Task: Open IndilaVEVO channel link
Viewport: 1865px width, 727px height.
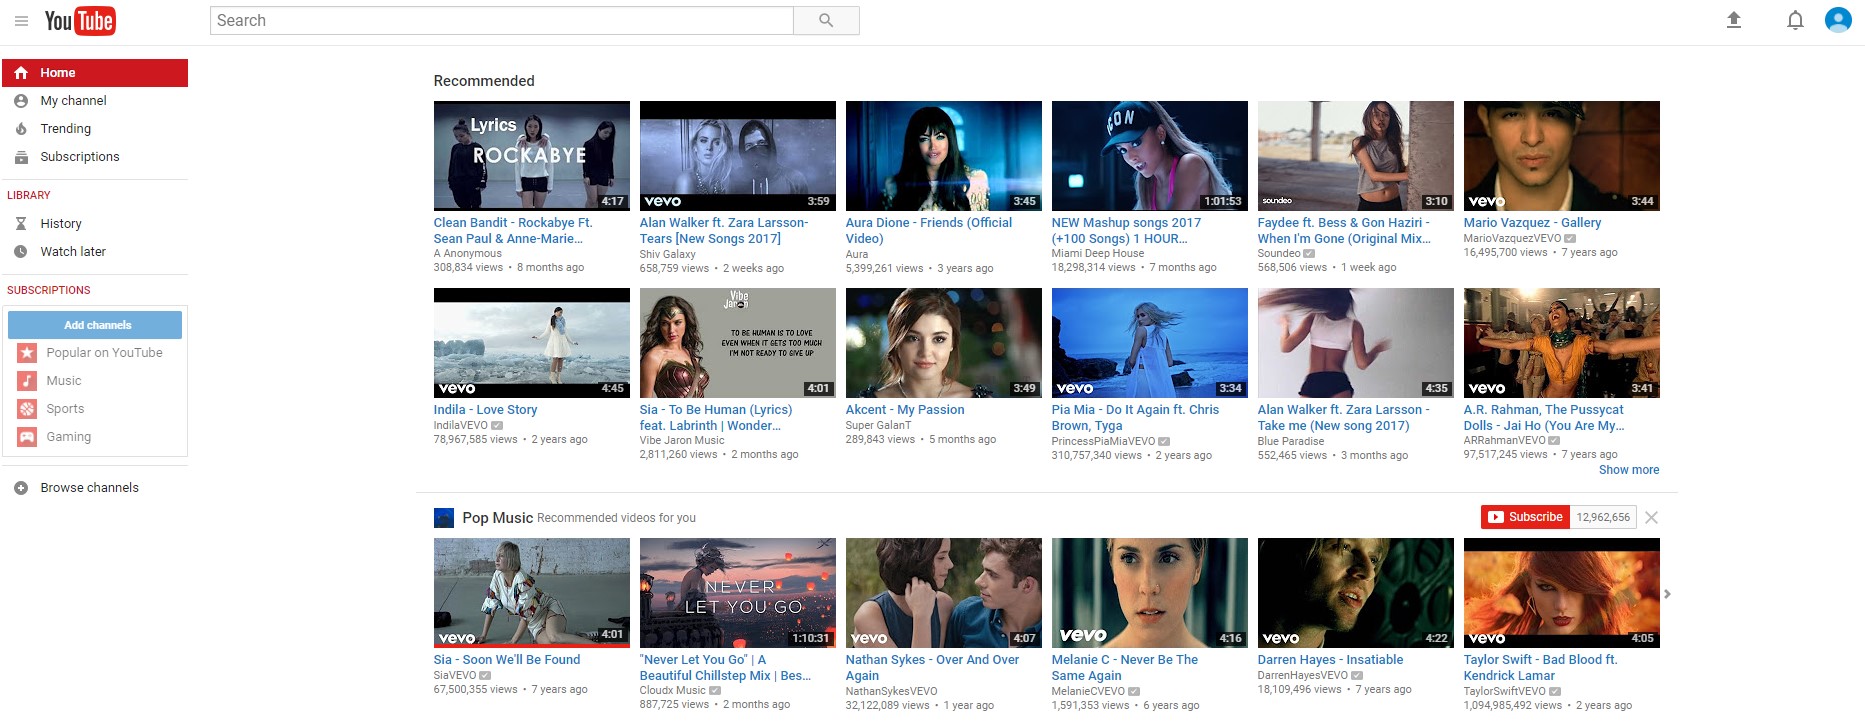Action: pos(461,425)
